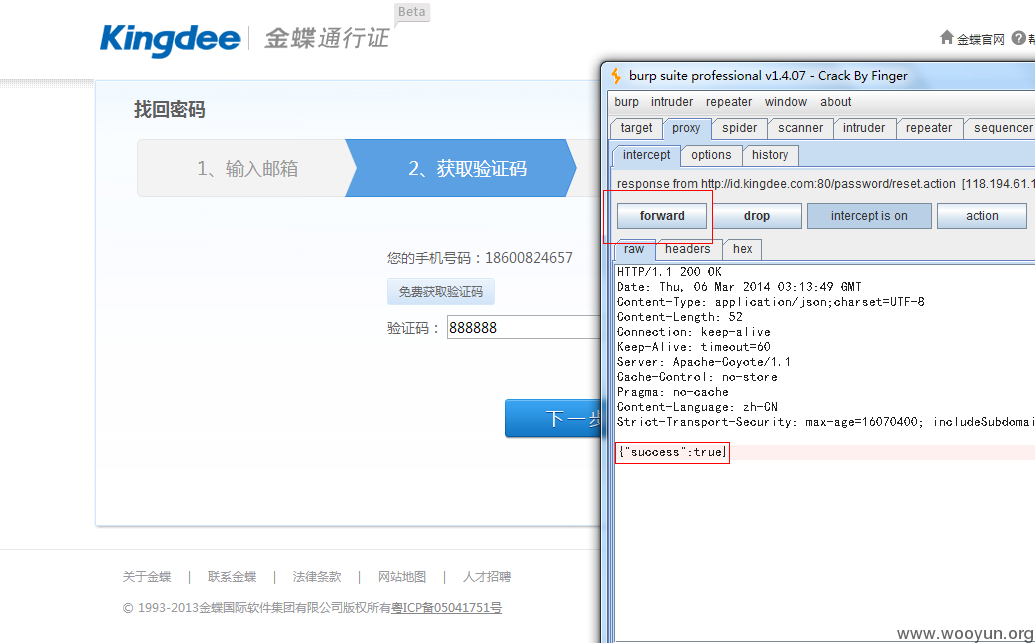Screen dimensions: 1035x643
Task: Click the {"success":true} response body
Action: coord(672,452)
